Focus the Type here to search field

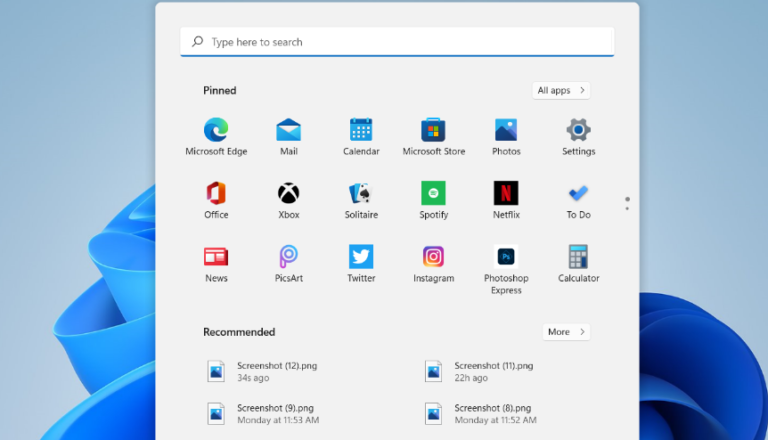(x=397, y=42)
